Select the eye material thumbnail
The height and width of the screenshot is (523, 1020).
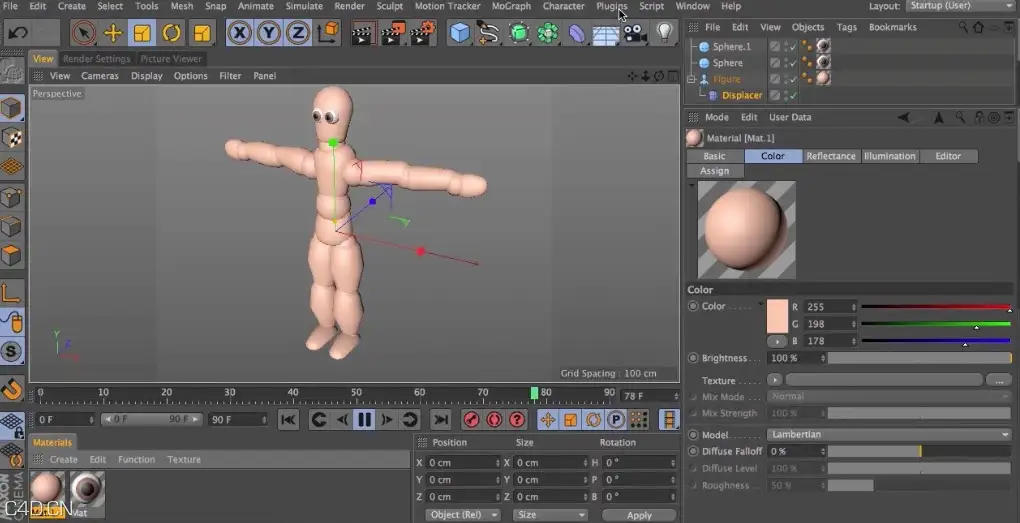[x=87, y=489]
